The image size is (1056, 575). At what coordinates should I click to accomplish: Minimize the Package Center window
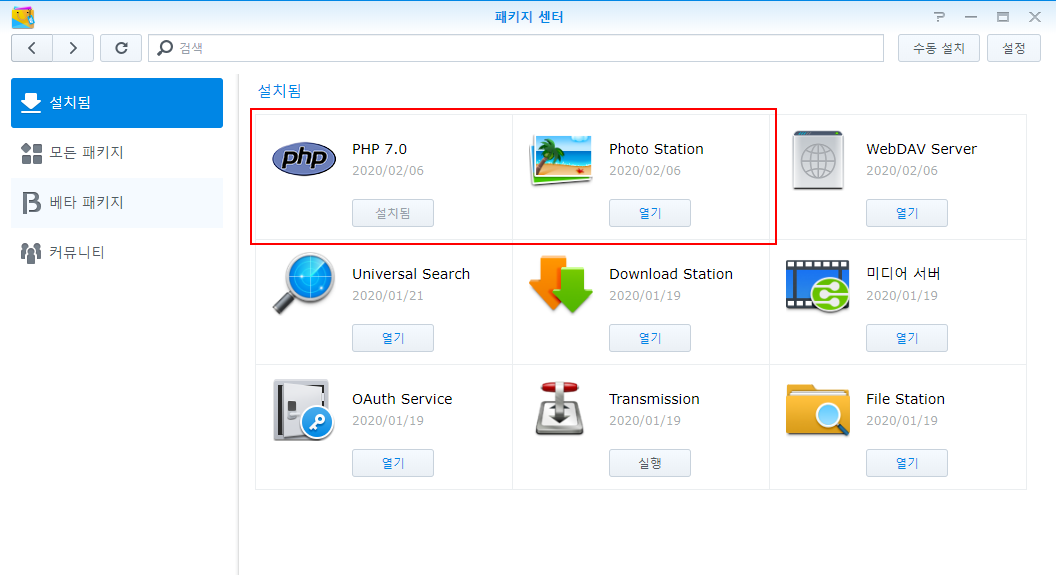coord(970,17)
